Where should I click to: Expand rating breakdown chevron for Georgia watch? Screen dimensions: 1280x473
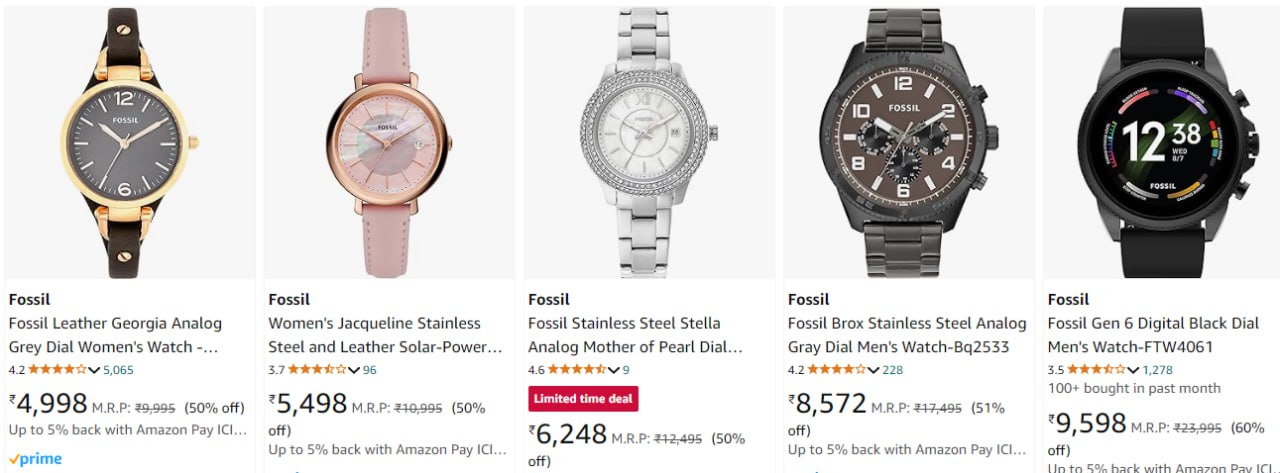(95, 369)
